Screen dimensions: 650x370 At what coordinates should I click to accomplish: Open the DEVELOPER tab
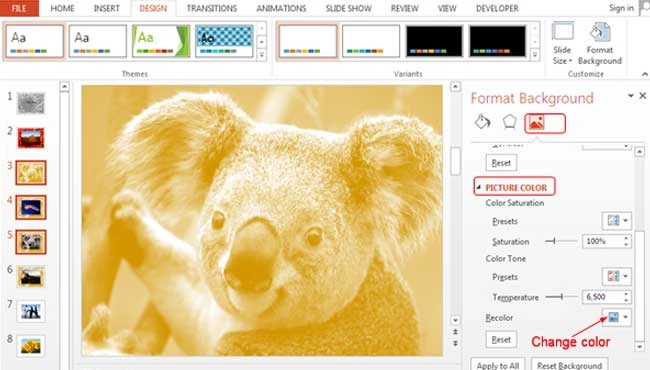coord(497,8)
